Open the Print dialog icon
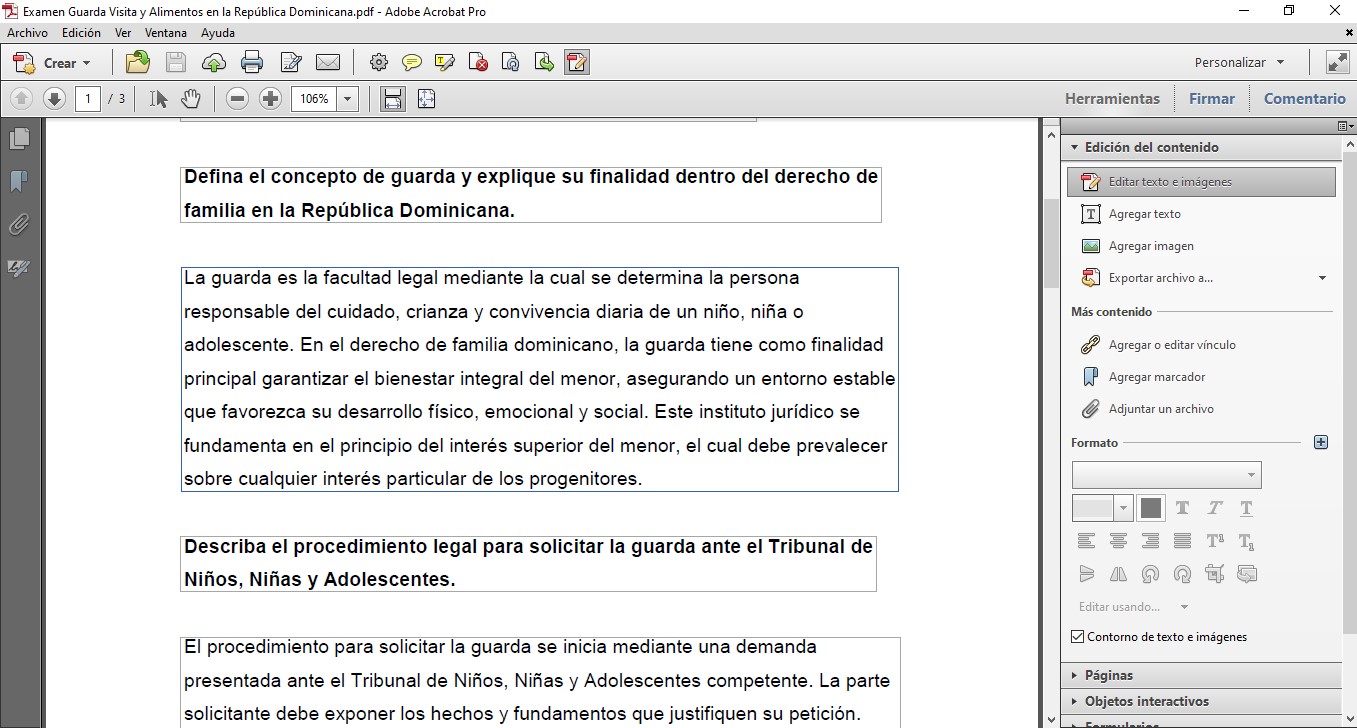 click(x=251, y=62)
